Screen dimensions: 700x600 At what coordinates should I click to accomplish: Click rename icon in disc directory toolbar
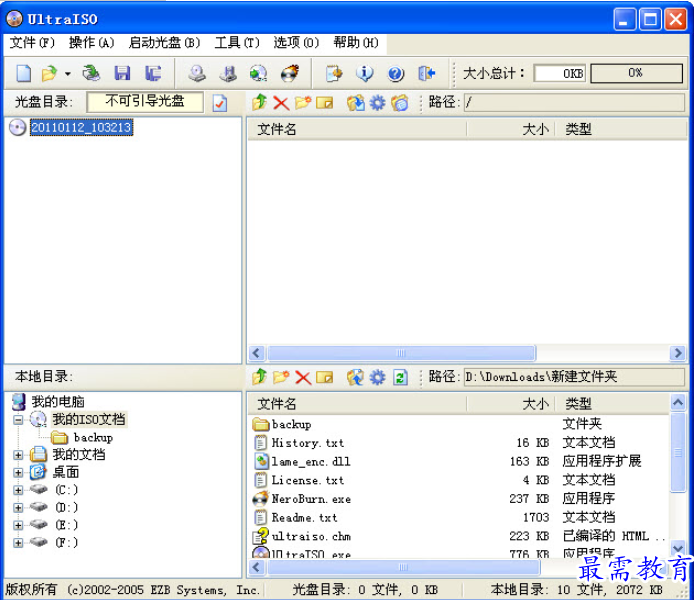(x=325, y=103)
